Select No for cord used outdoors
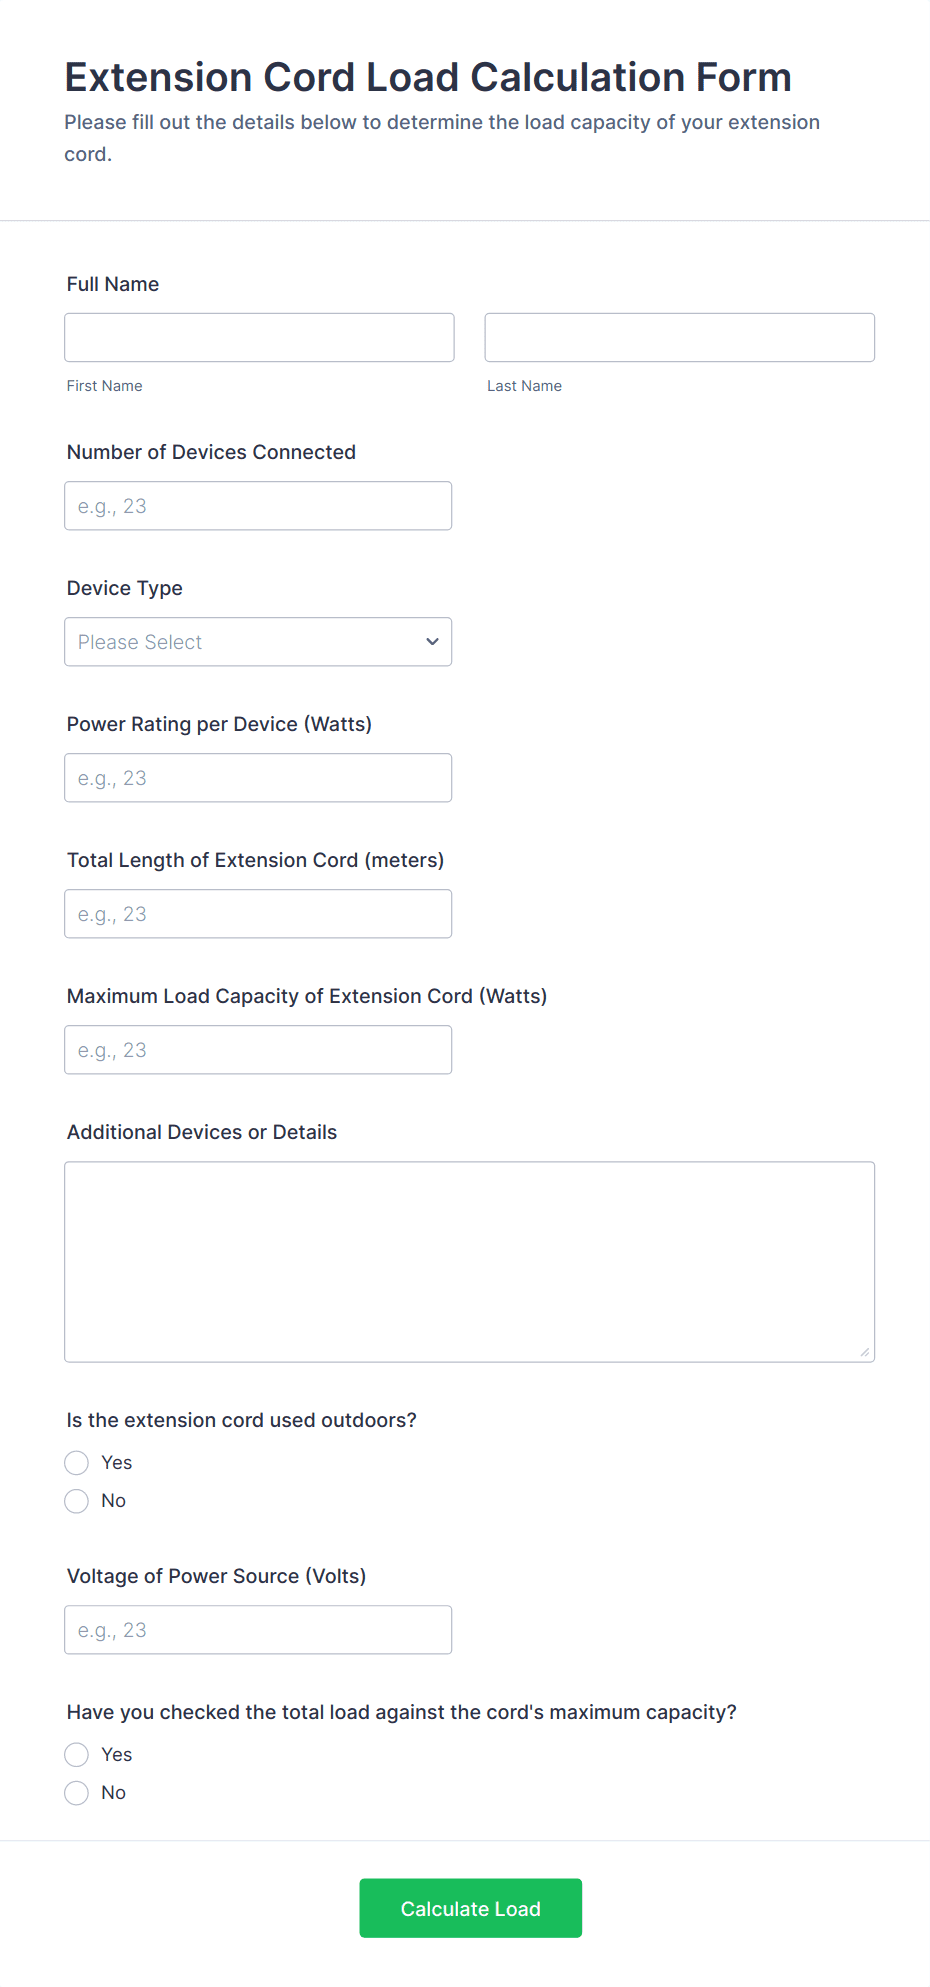 pyautogui.click(x=77, y=1501)
